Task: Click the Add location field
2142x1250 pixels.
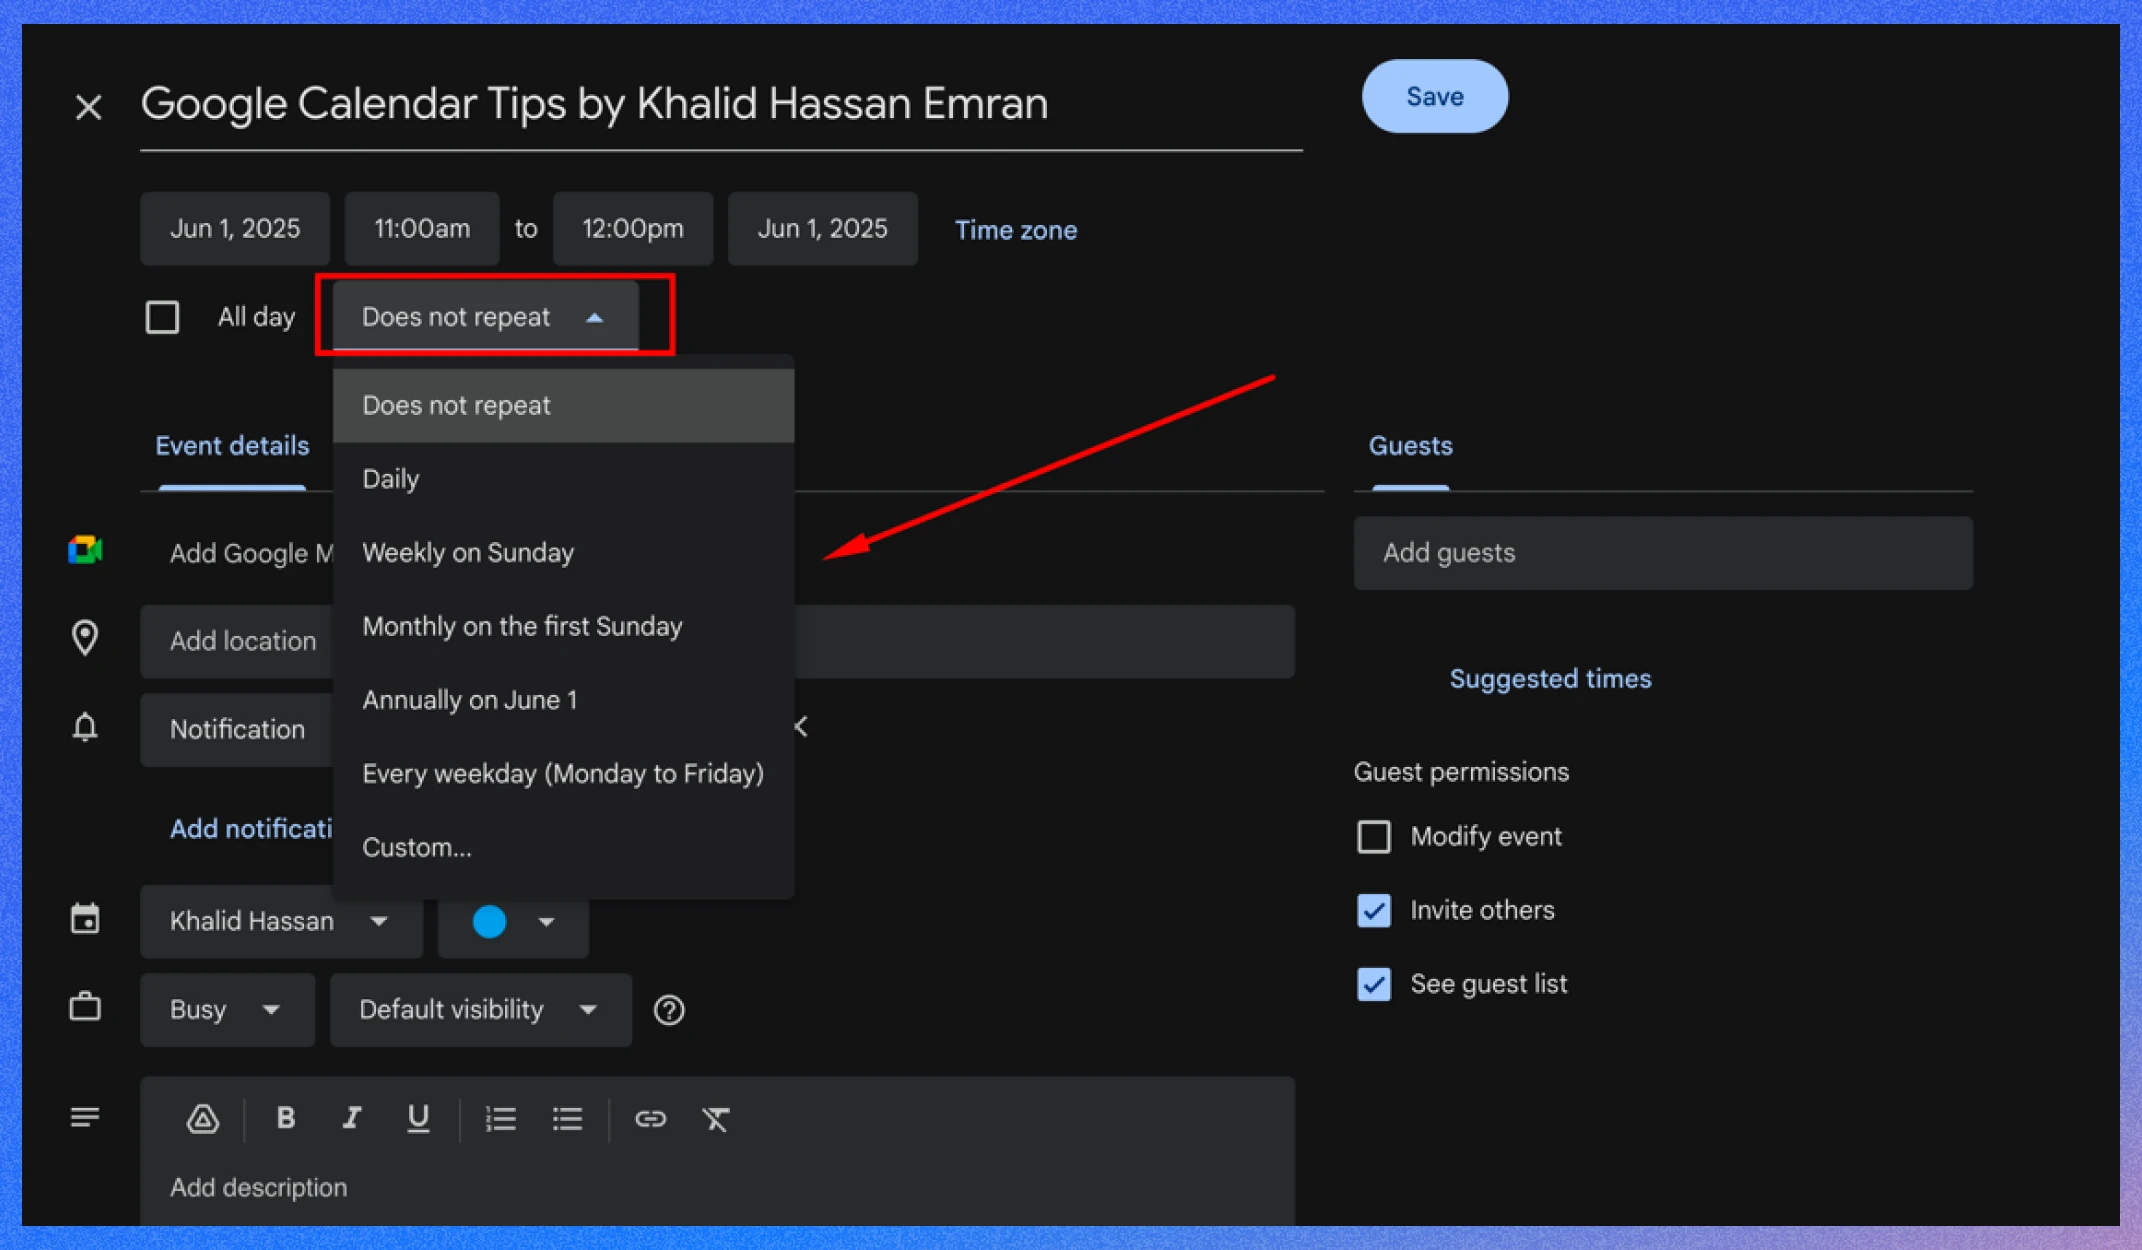Action: coord(717,641)
